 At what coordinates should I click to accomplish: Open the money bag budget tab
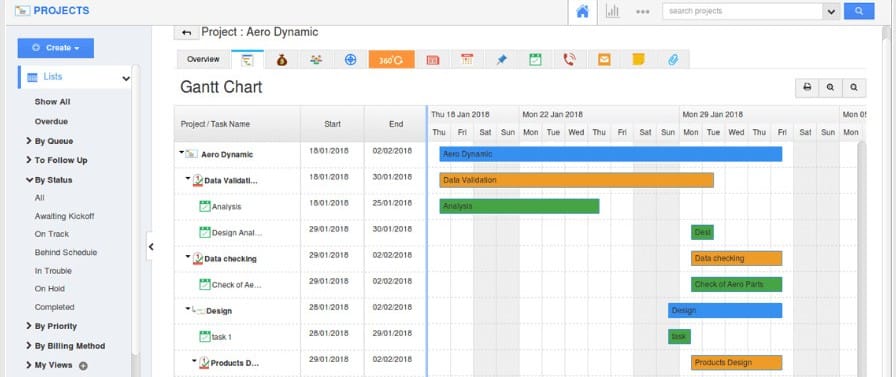(282, 59)
